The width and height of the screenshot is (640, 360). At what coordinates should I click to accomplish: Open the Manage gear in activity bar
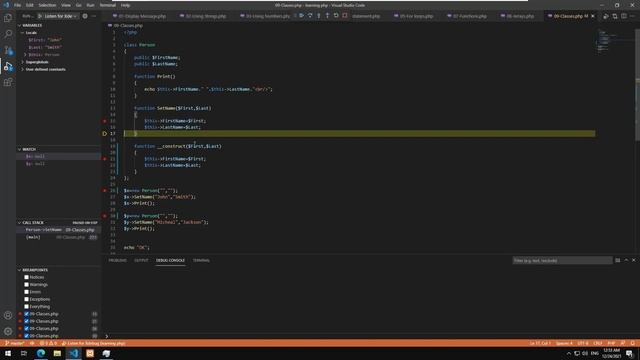point(8,331)
